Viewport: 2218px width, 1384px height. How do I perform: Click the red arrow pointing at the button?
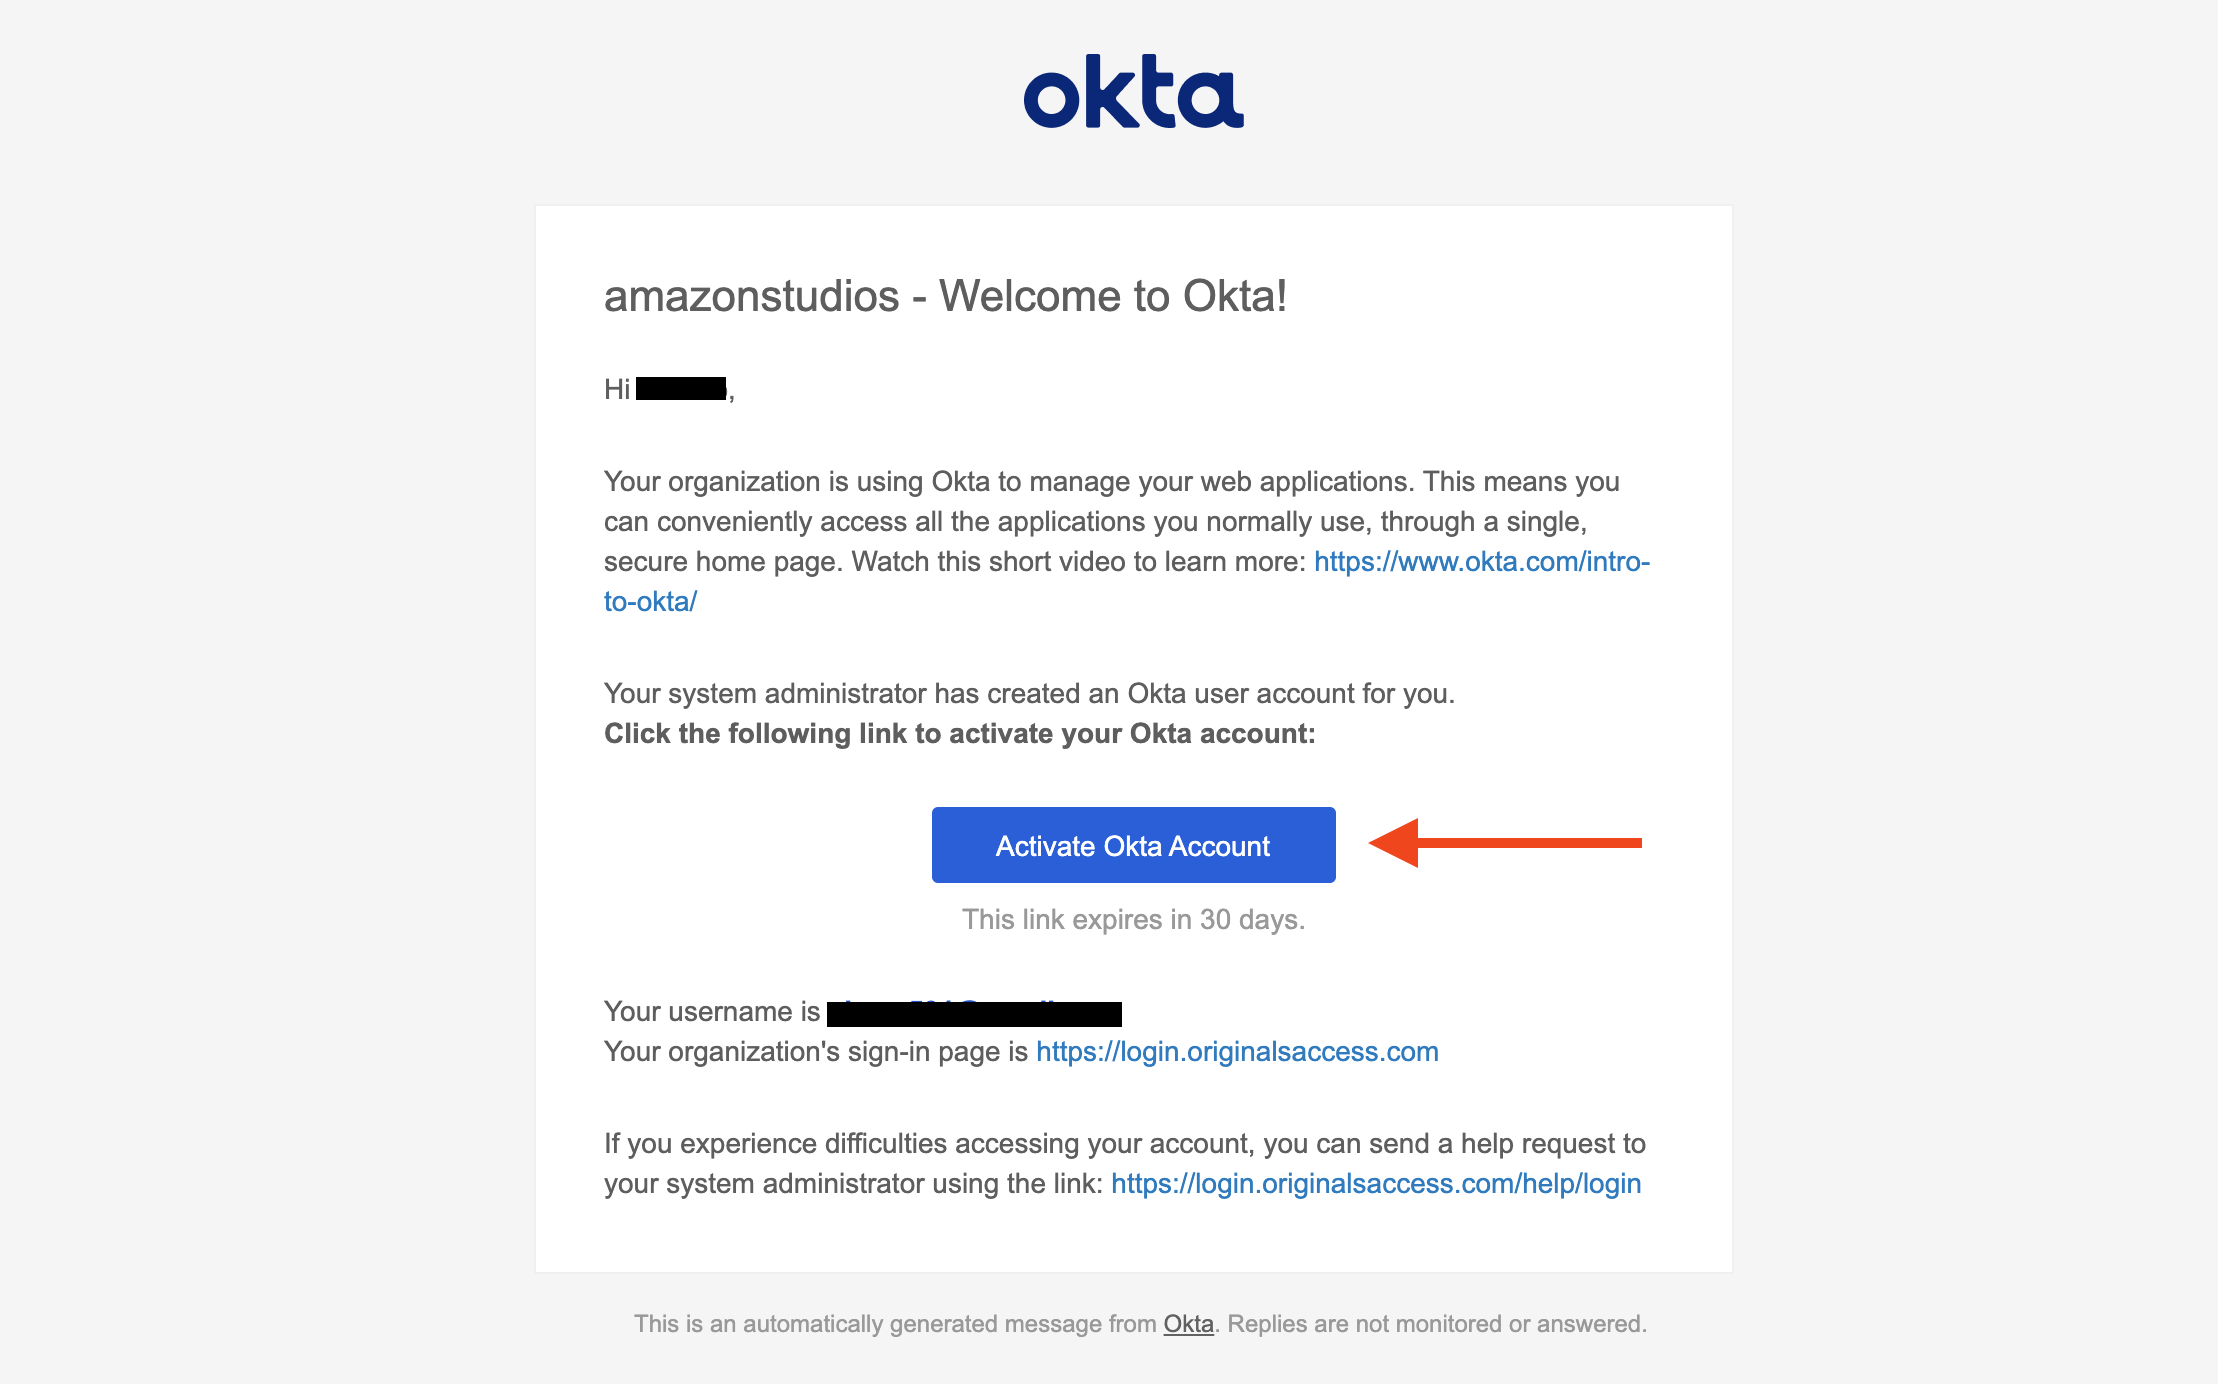(1505, 843)
